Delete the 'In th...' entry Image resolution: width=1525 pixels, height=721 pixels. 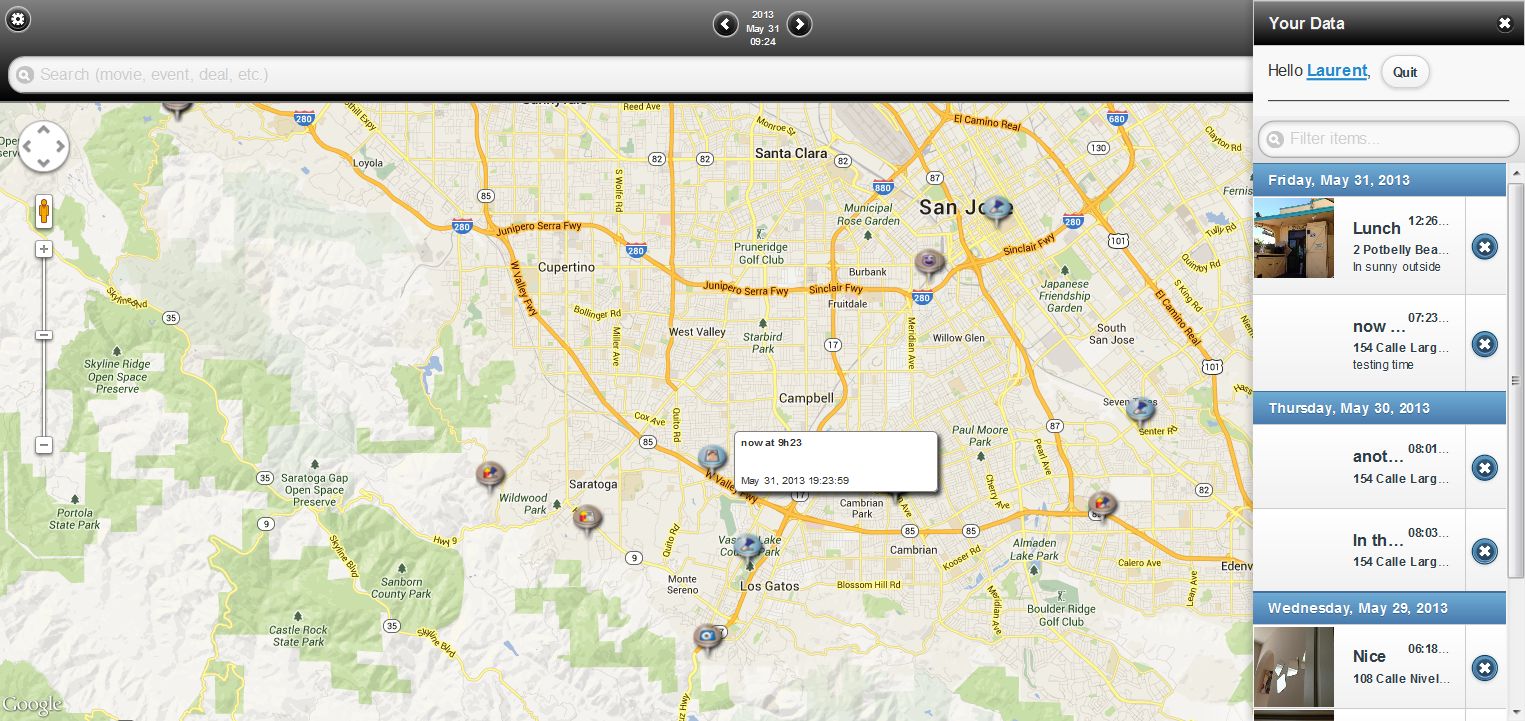(x=1485, y=551)
